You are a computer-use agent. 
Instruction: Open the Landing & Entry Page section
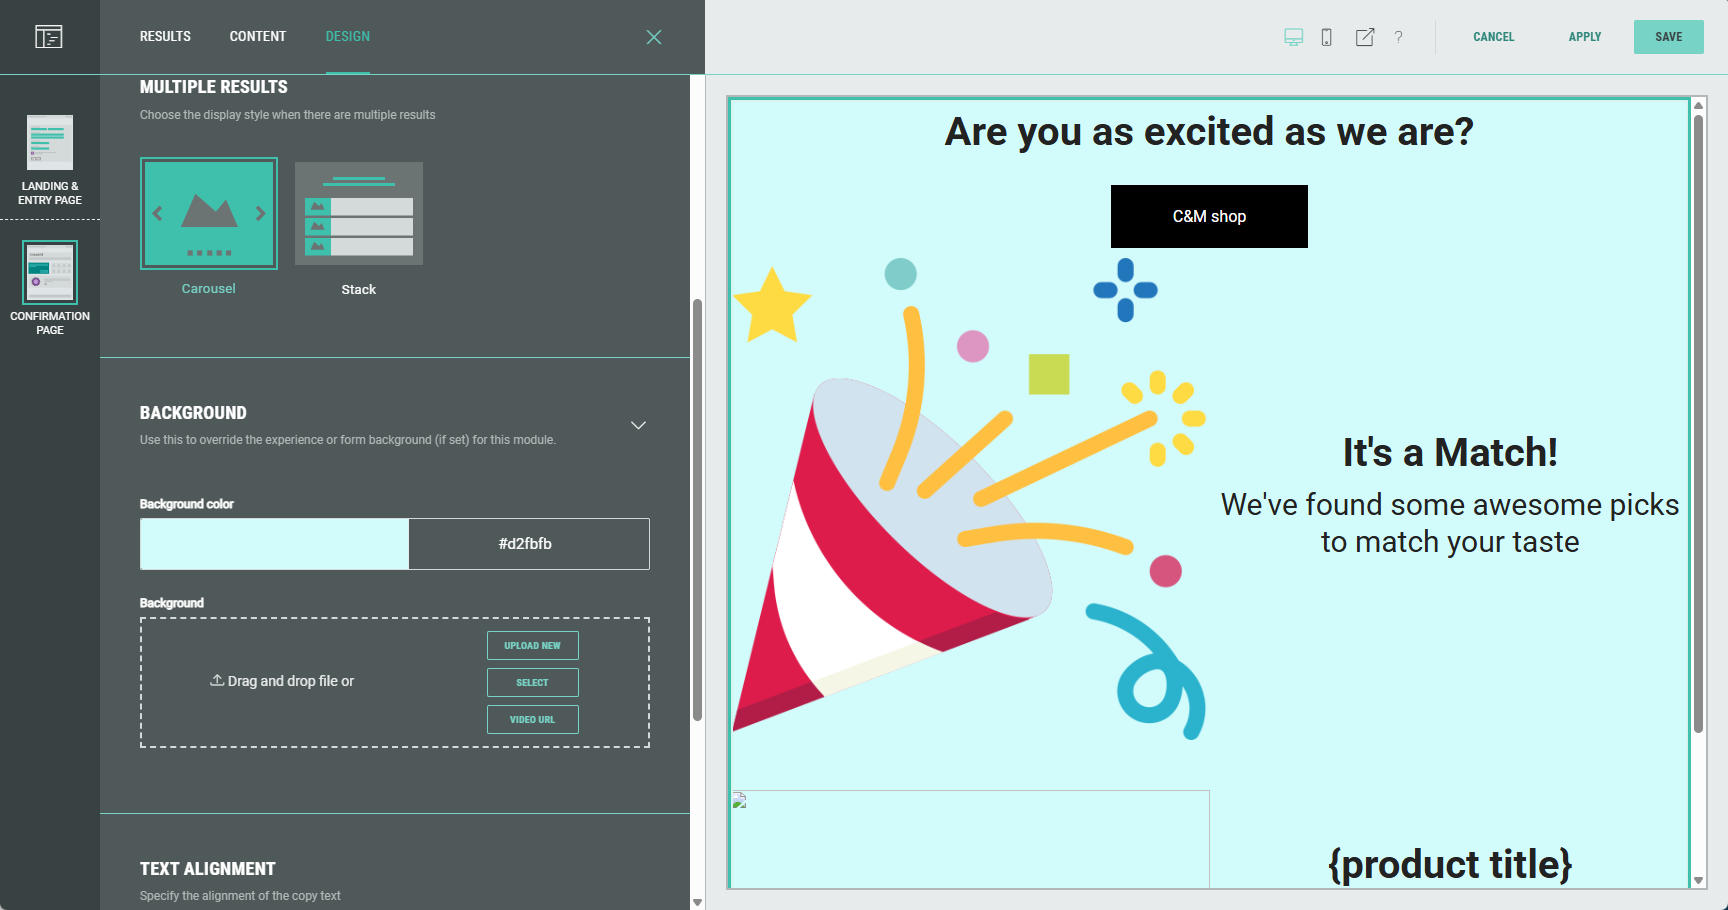coord(50,160)
